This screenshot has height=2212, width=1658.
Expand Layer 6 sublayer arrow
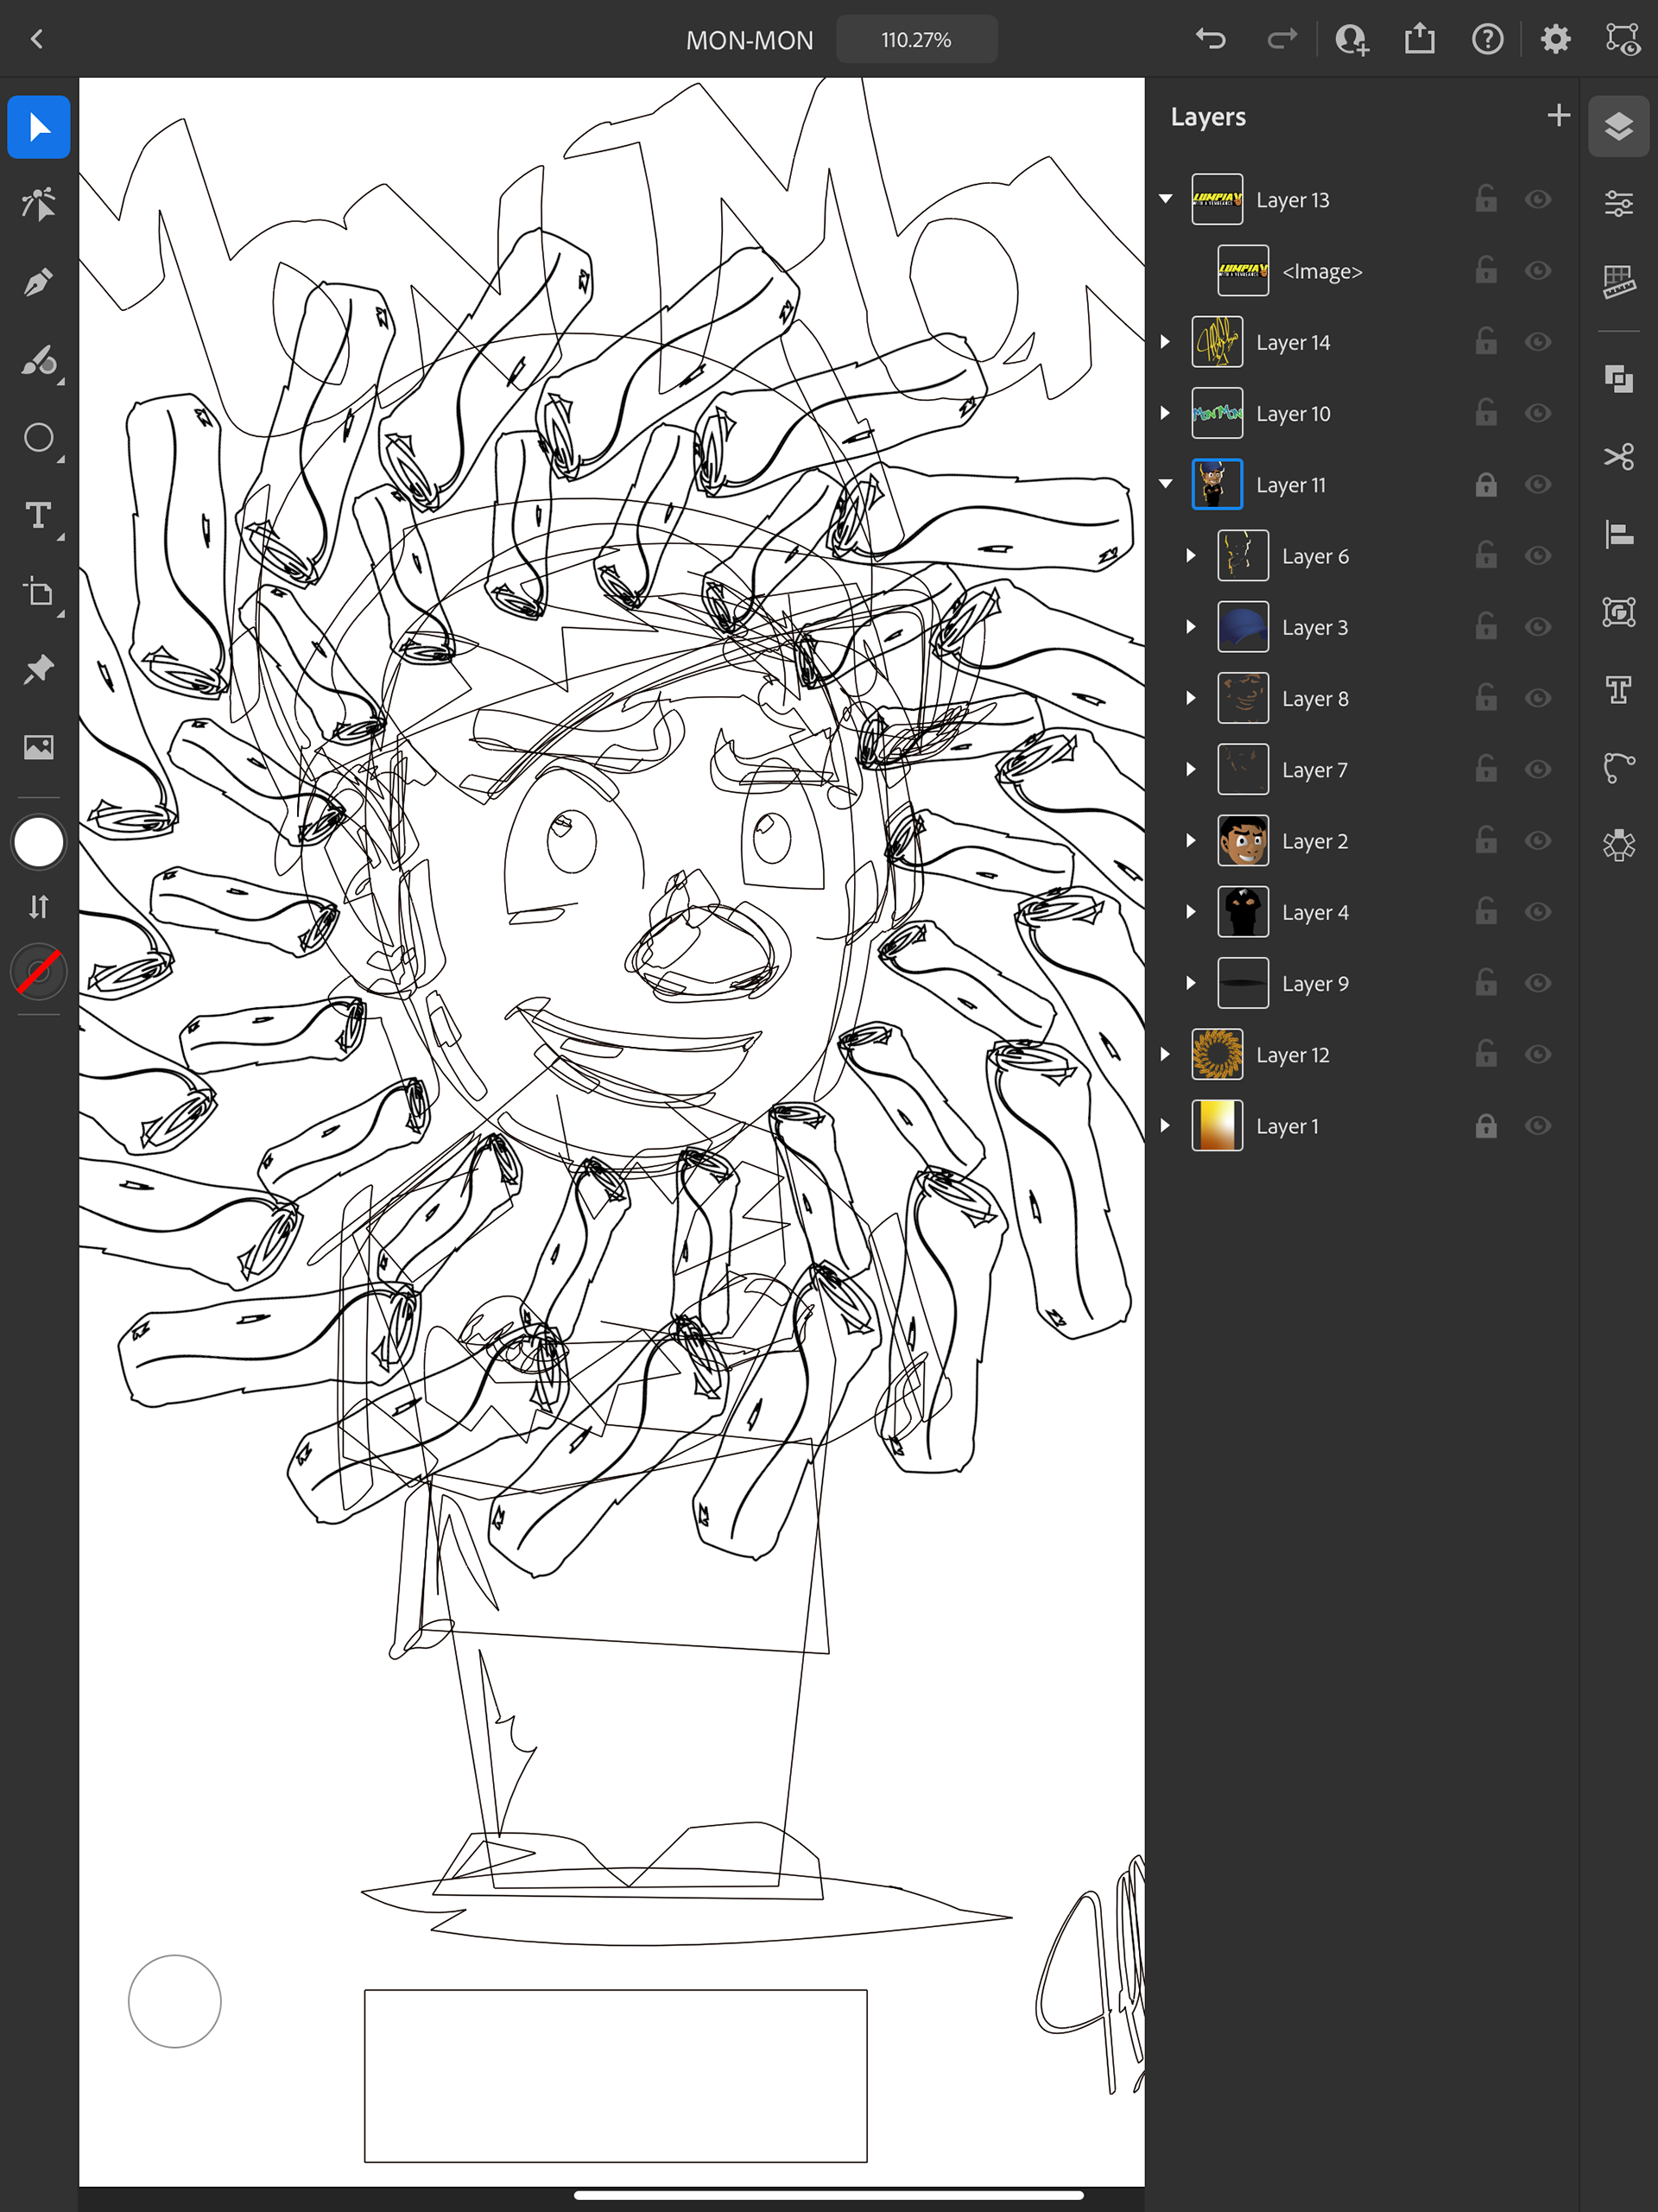(1190, 555)
